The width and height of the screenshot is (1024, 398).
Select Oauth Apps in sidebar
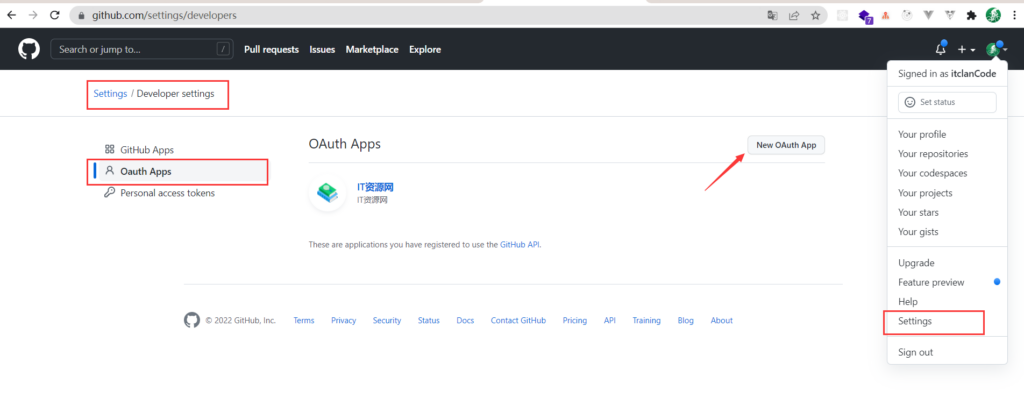tap(182, 171)
